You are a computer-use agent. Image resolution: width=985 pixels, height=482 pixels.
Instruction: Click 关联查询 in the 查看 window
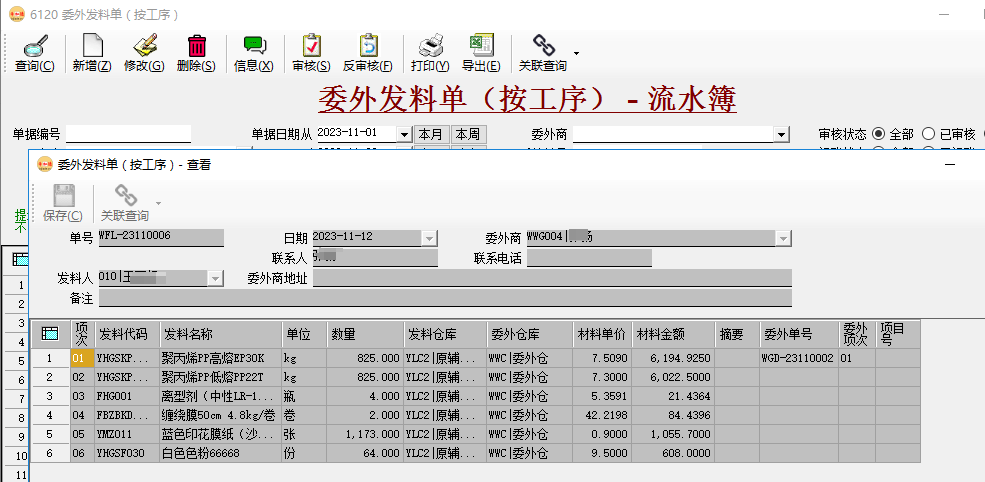125,203
